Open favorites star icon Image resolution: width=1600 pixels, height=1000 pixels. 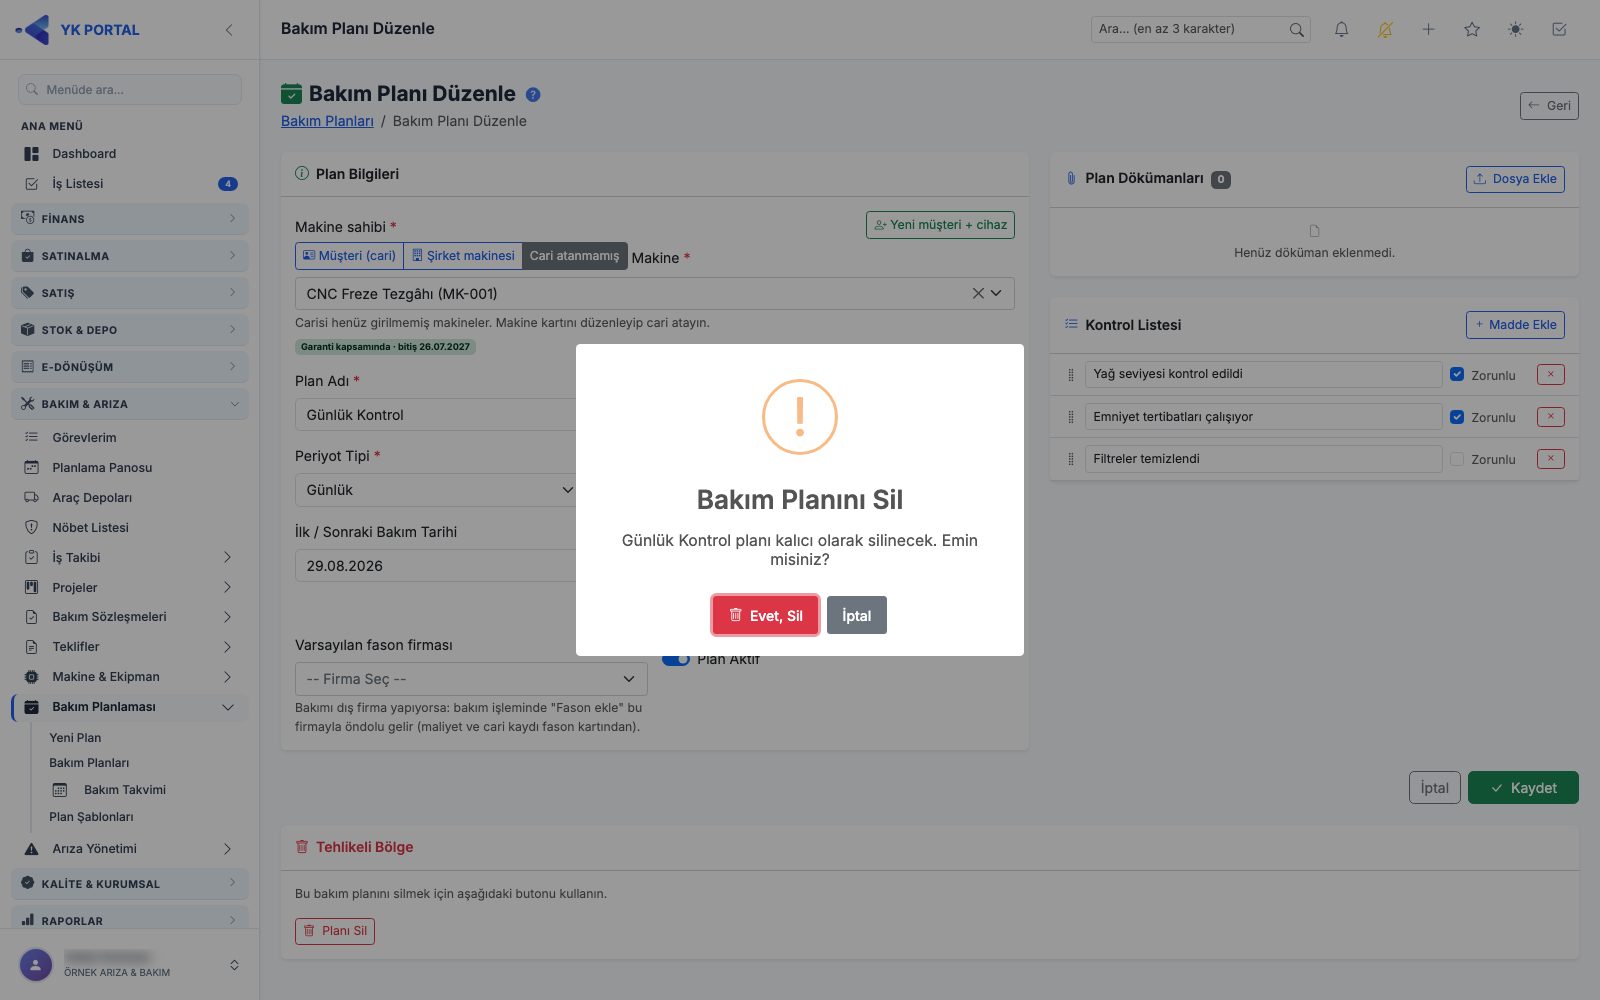tap(1472, 29)
